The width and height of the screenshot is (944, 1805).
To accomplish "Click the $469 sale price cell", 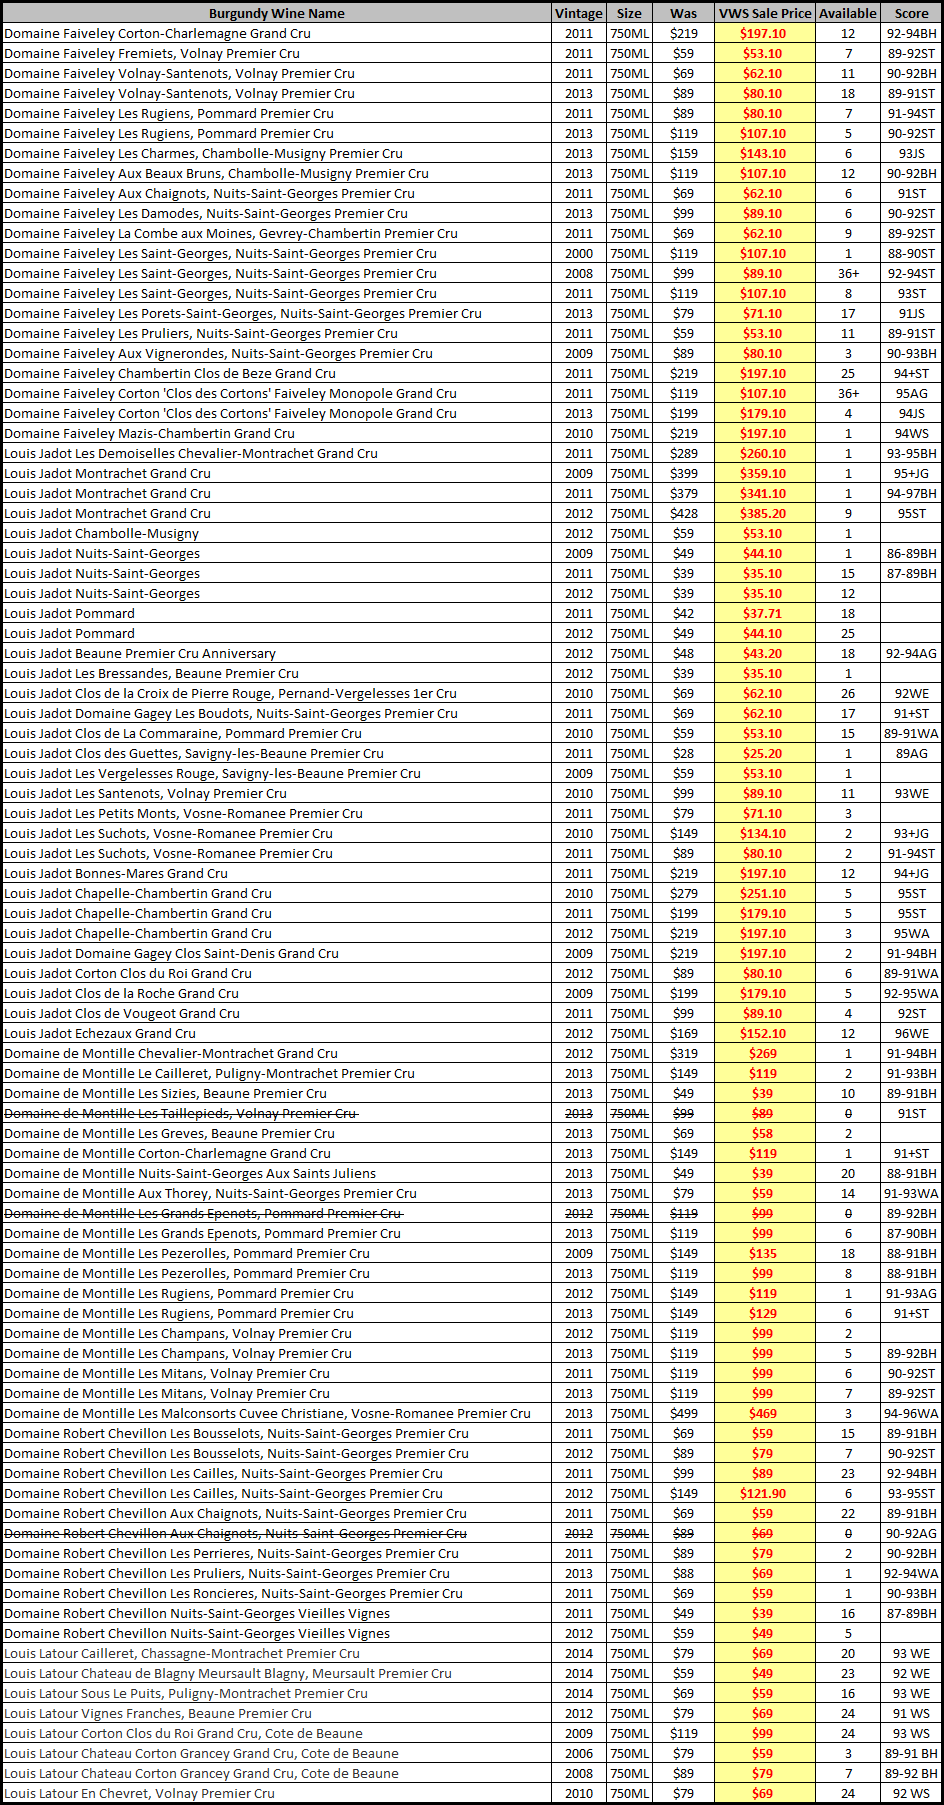I will (764, 1414).
